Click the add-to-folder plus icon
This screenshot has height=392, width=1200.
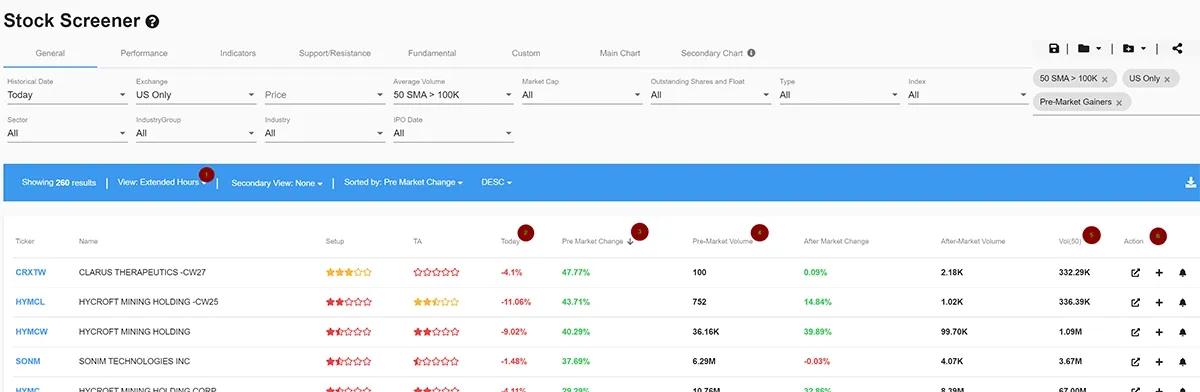[x=1129, y=48]
